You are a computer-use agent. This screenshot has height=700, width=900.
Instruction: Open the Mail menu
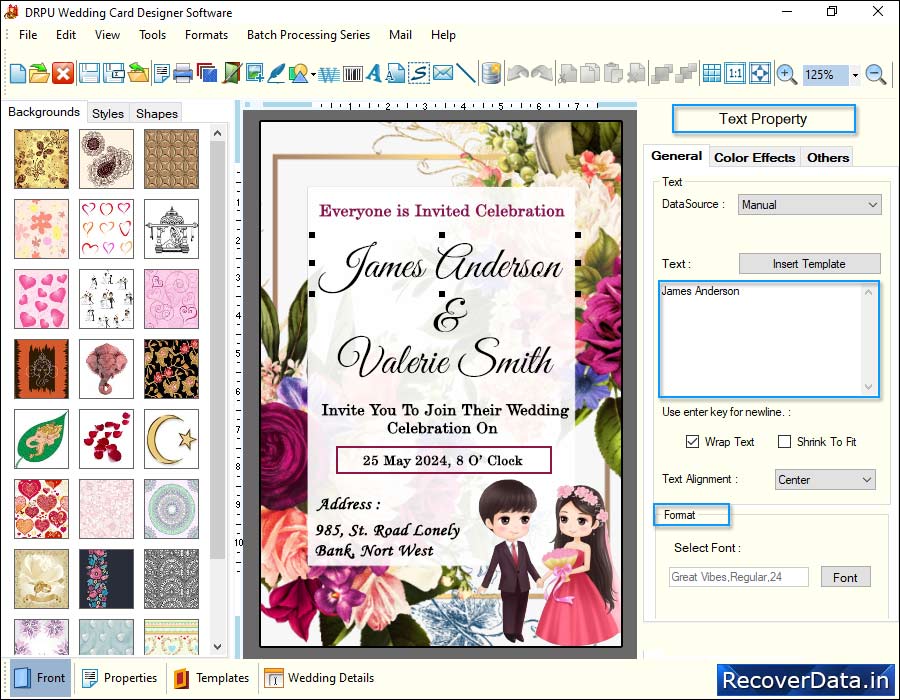tap(400, 35)
